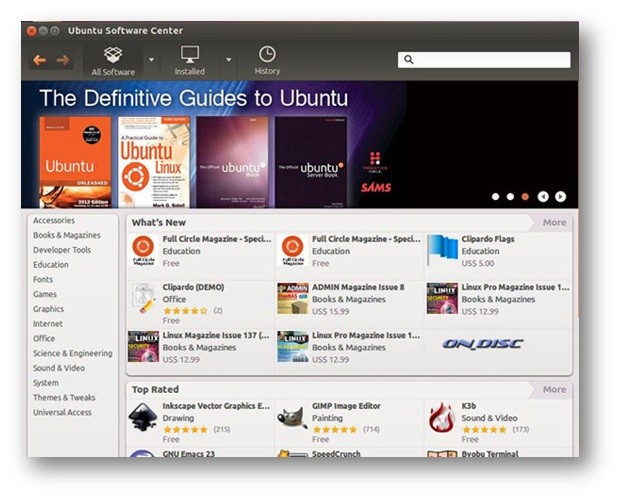Open the History view

point(267,60)
